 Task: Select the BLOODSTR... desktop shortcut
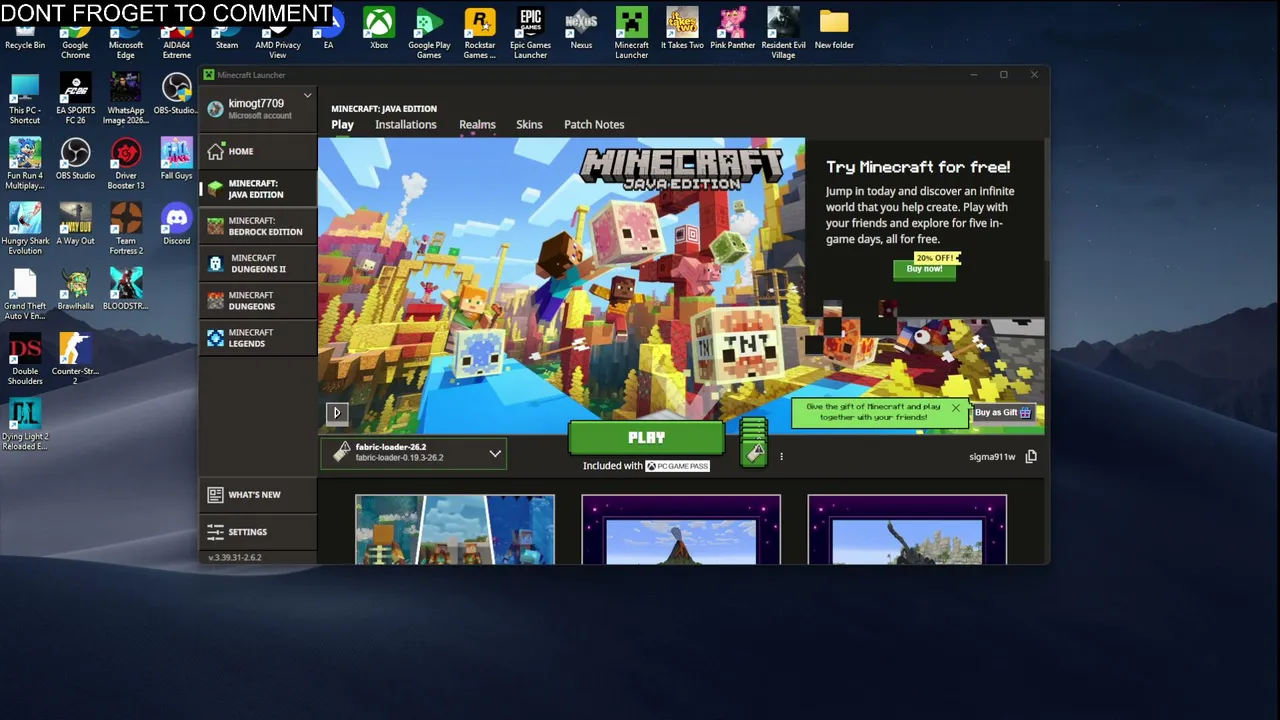click(x=126, y=289)
